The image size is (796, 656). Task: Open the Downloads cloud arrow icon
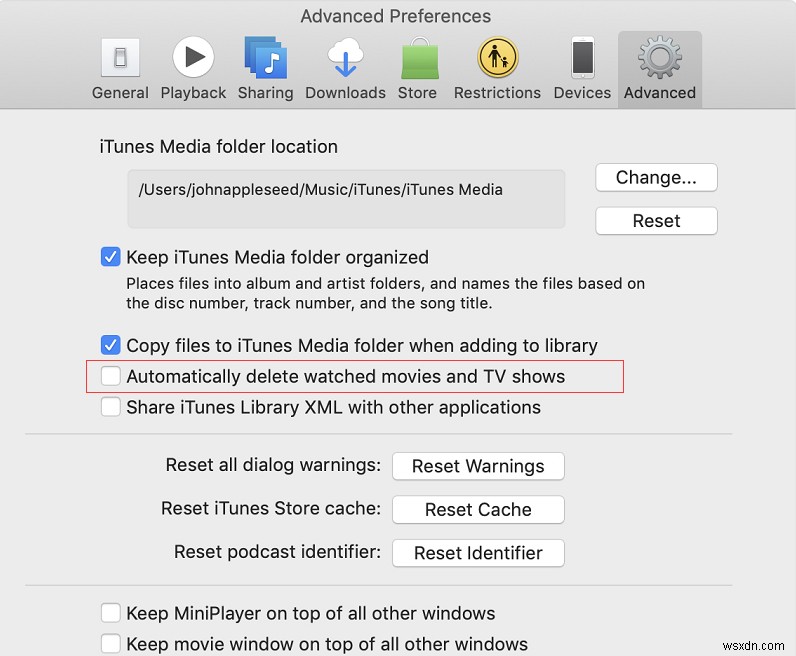tap(345, 57)
